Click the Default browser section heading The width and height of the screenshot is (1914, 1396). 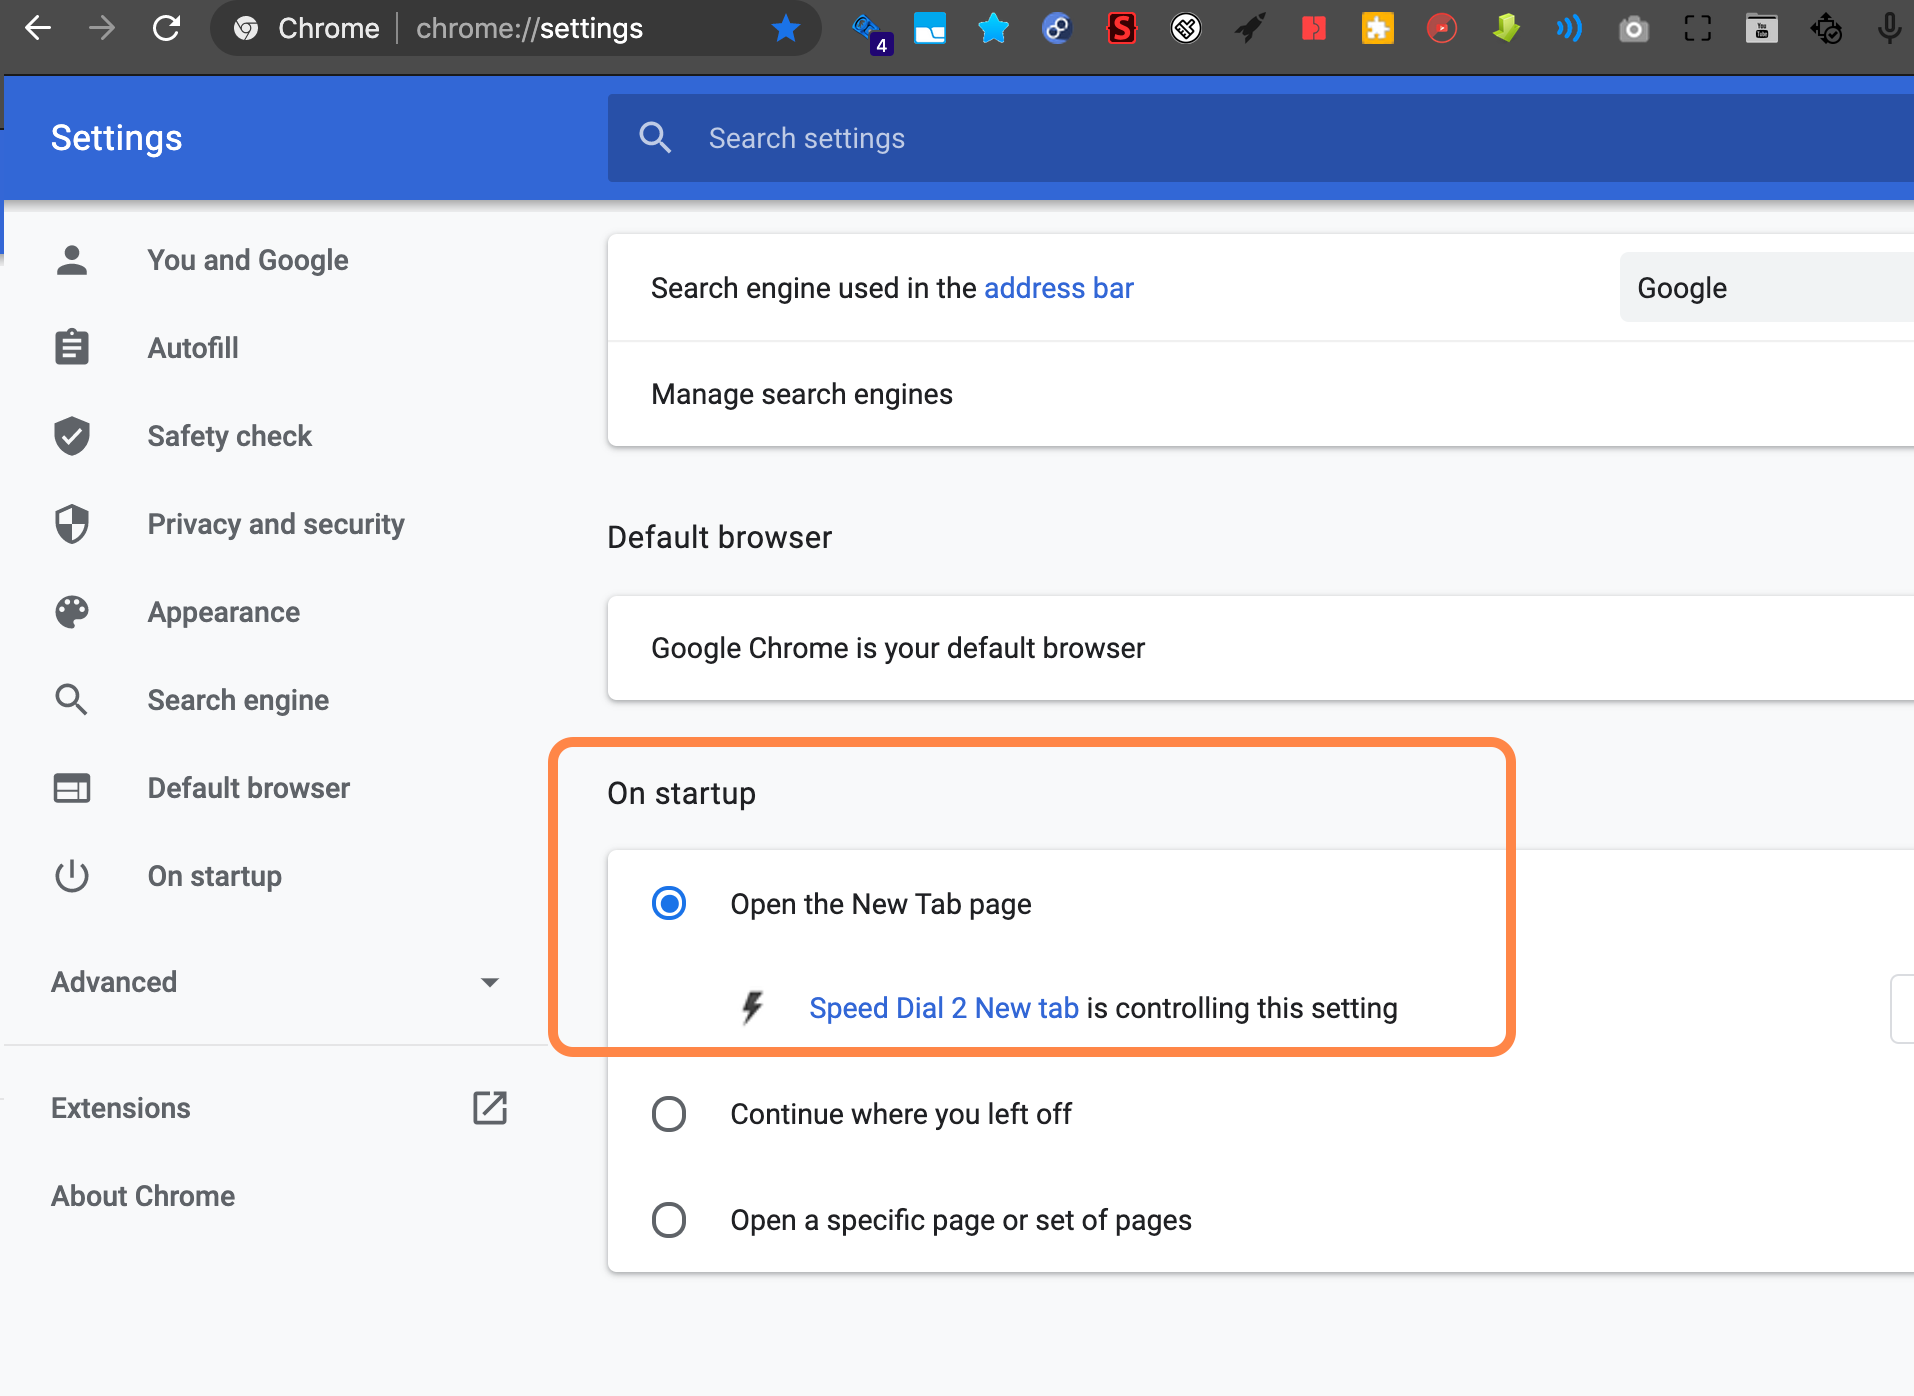click(719, 537)
